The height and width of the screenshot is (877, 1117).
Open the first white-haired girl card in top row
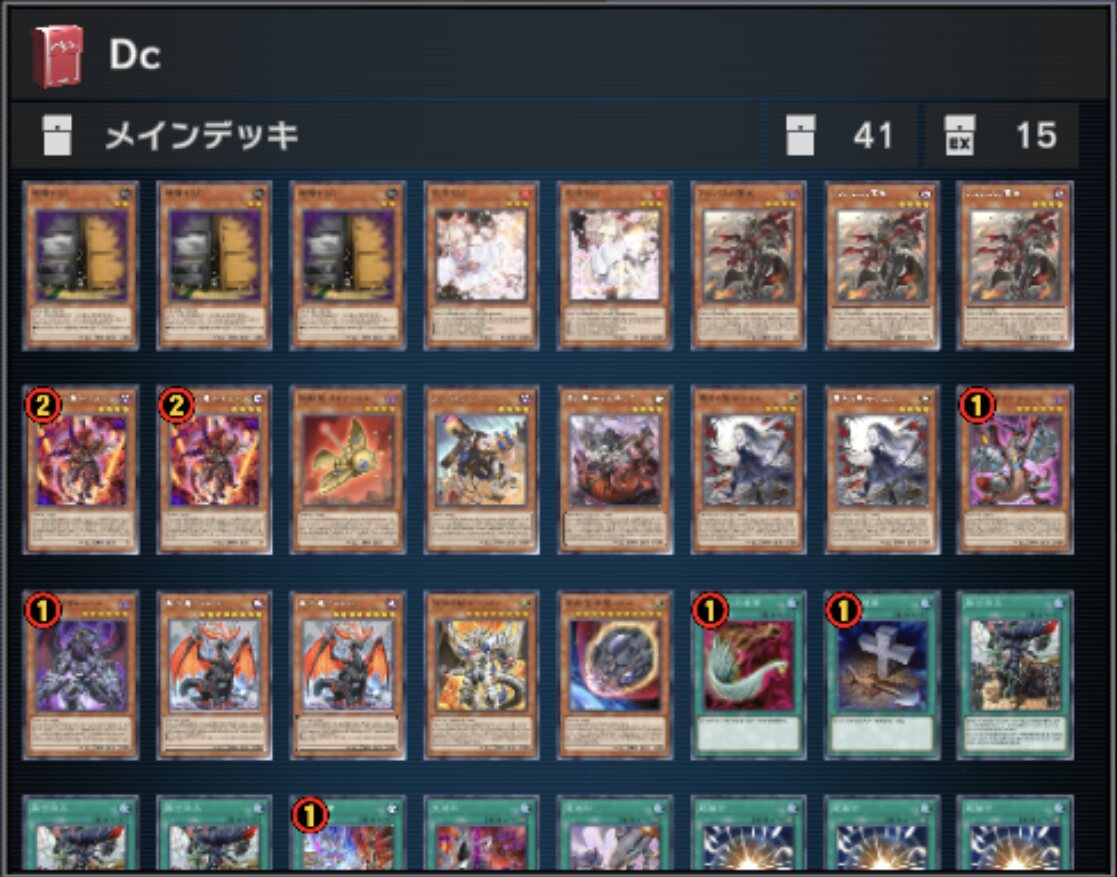[x=482, y=266]
